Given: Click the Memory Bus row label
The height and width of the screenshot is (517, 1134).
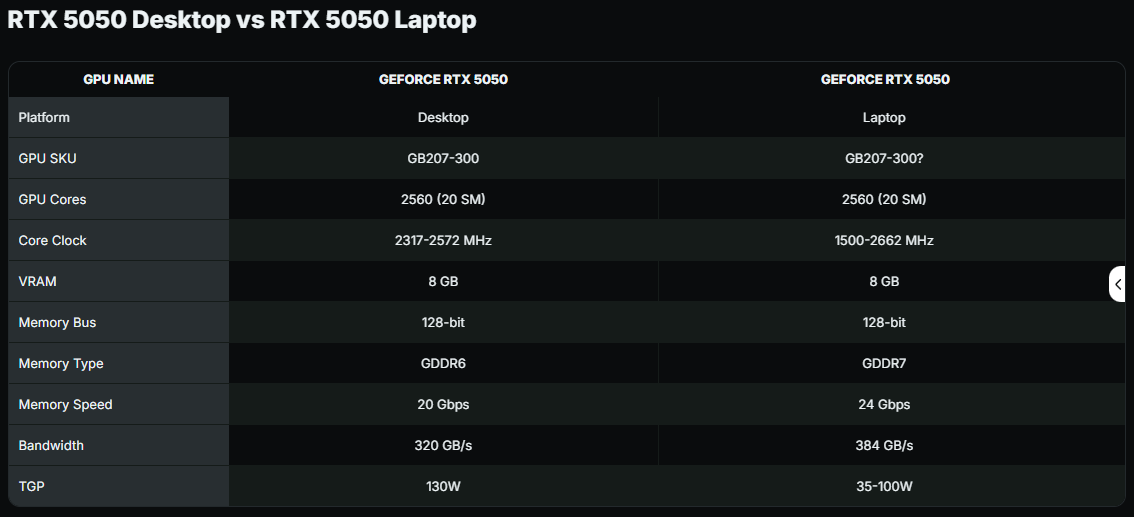Looking at the screenshot, I should (57, 322).
